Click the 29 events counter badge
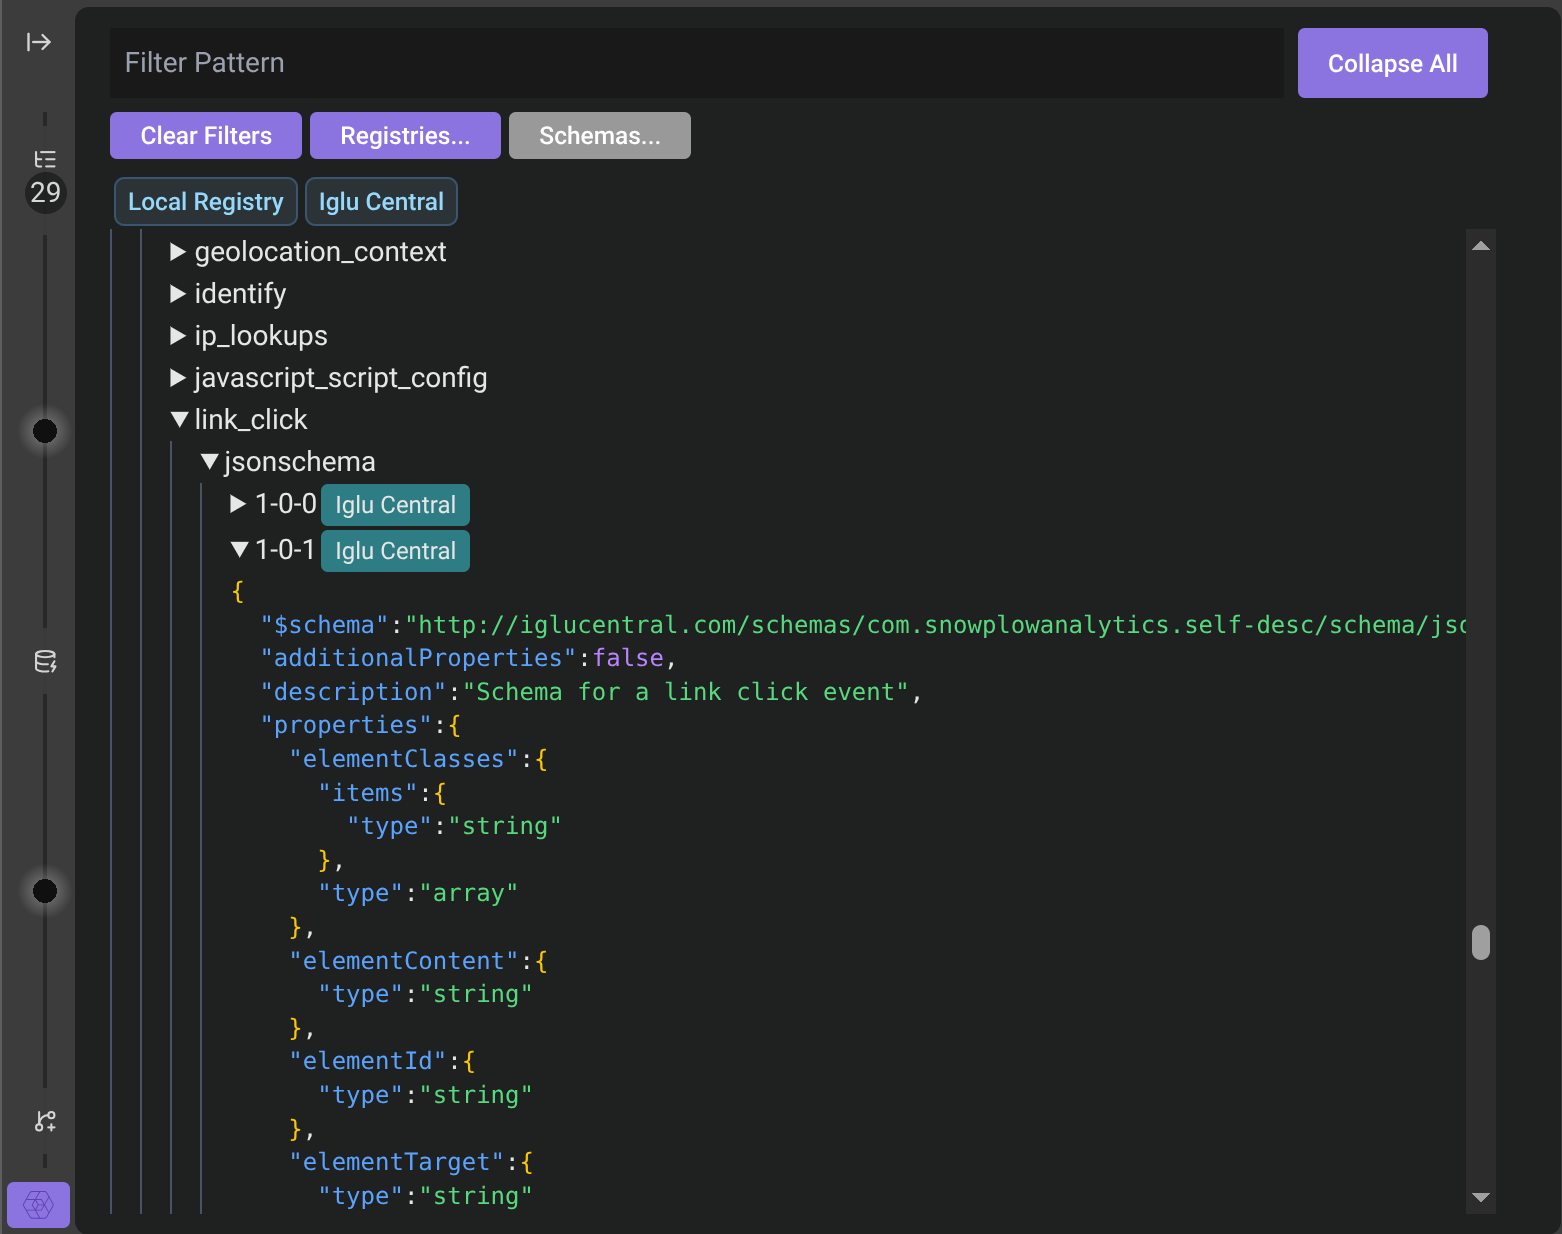This screenshot has height=1234, width=1562. click(45, 192)
